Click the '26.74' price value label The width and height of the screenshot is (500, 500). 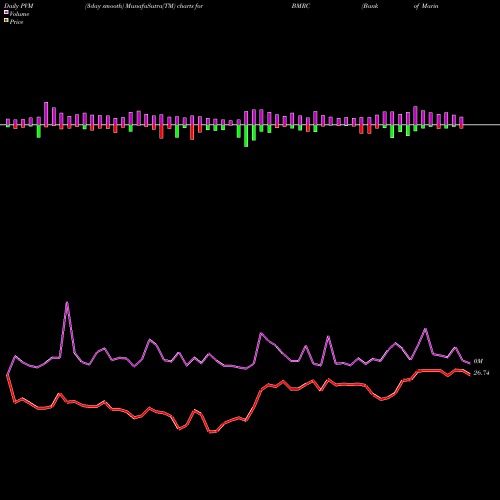[481, 373]
